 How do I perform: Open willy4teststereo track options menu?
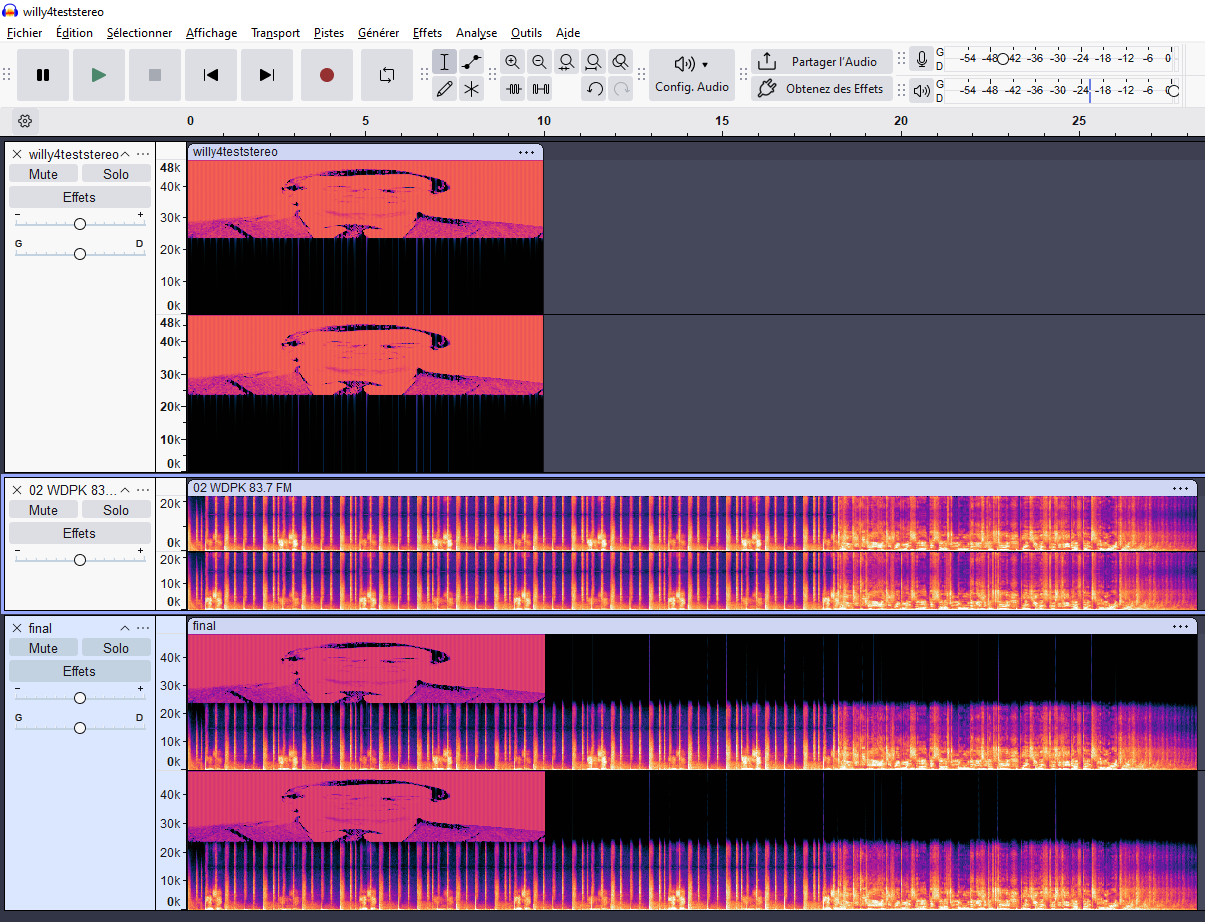[x=143, y=154]
